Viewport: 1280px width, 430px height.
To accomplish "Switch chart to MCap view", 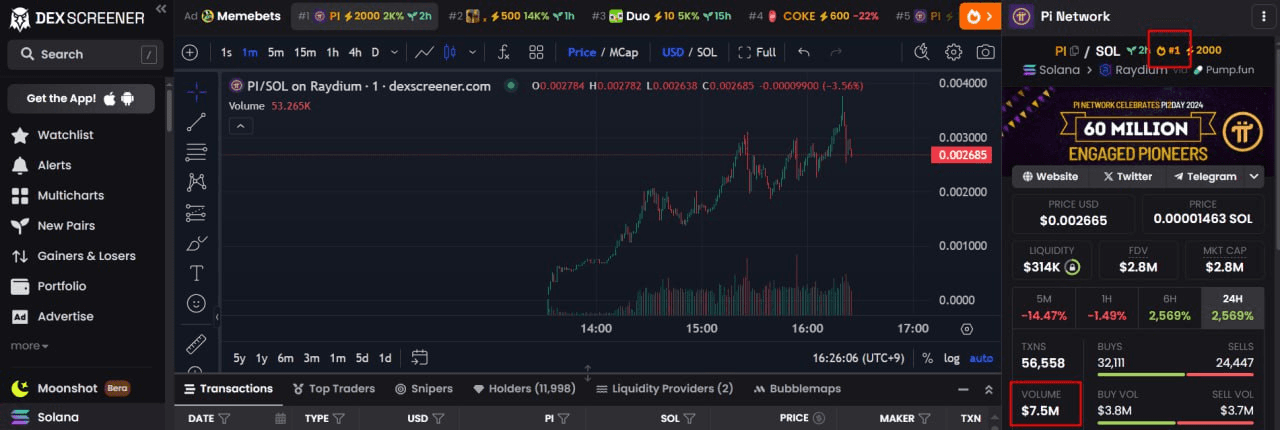I will tap(626, 52).
